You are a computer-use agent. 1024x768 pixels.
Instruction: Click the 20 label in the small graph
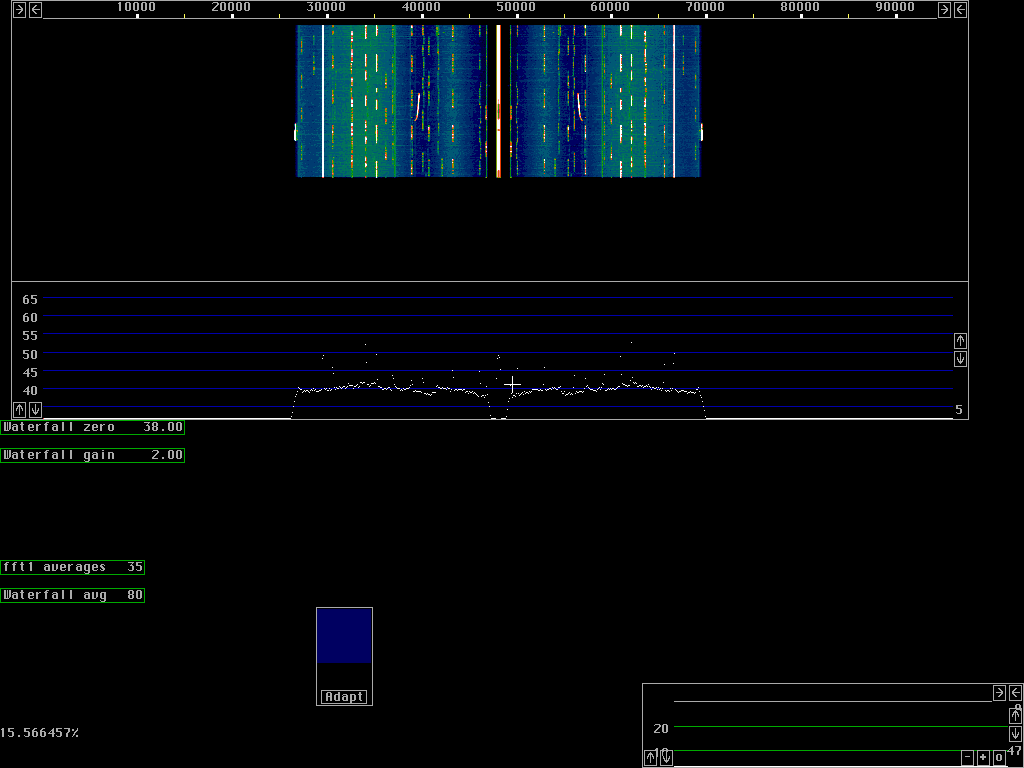(x=661, y=728)
